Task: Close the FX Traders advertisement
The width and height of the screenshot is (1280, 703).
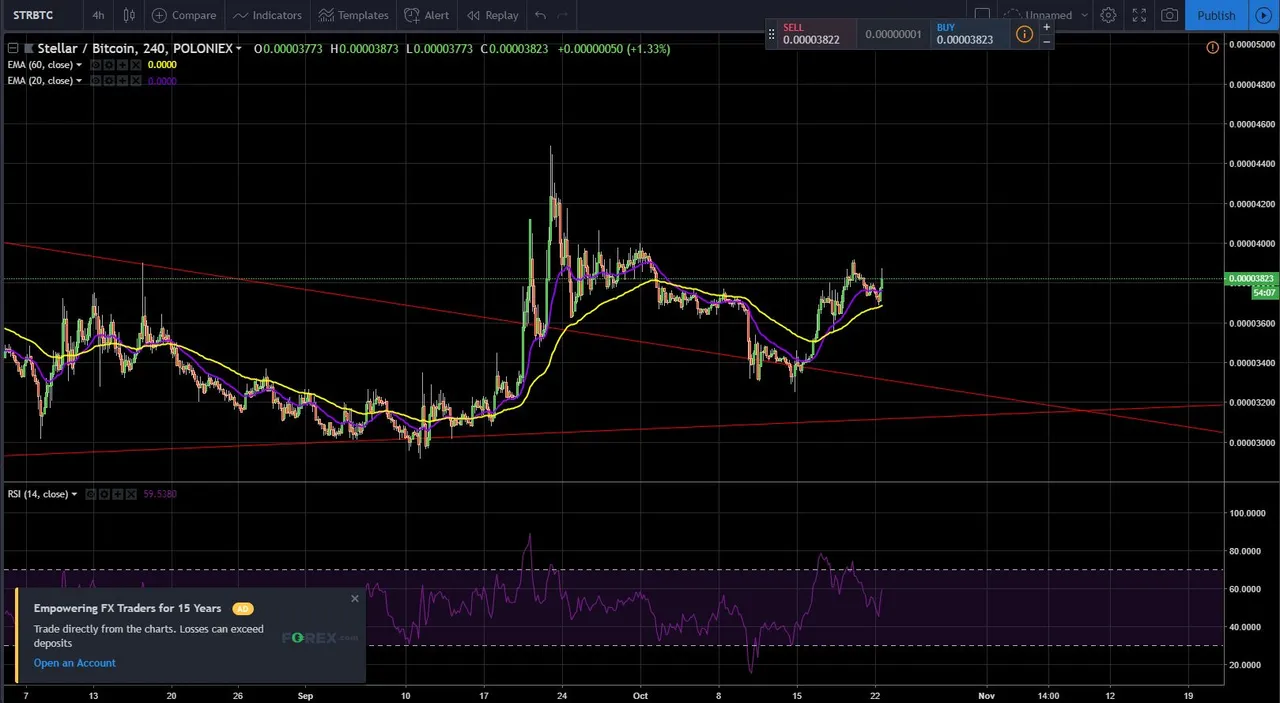Action: tap(354, 599)
